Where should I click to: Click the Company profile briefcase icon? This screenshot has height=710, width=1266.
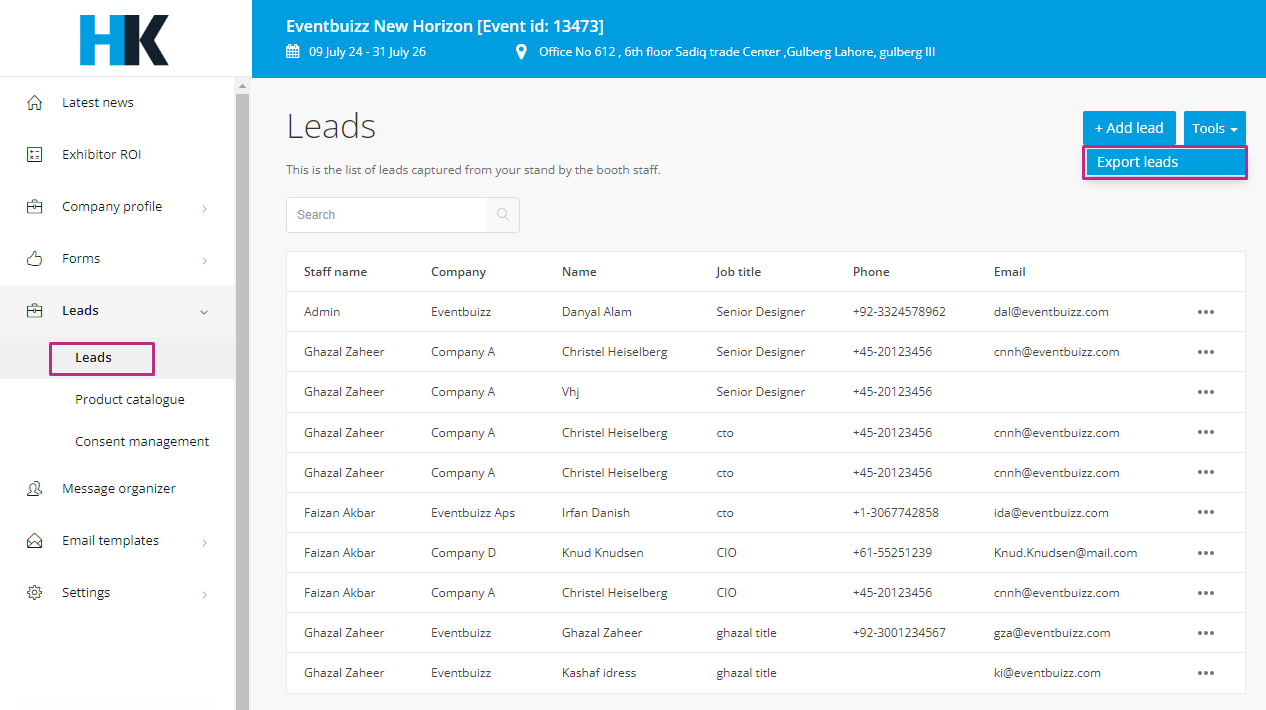pos(35,207)
